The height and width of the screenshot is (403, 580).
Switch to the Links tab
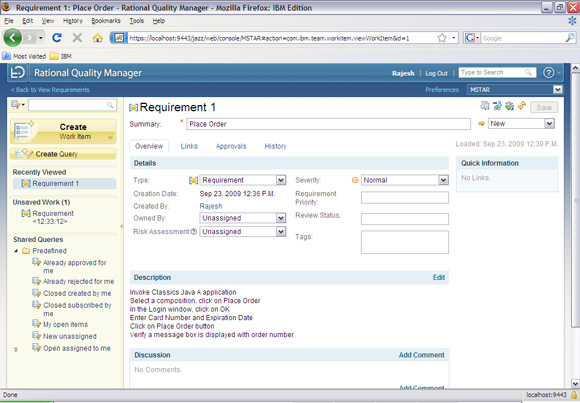coord(189,146)
